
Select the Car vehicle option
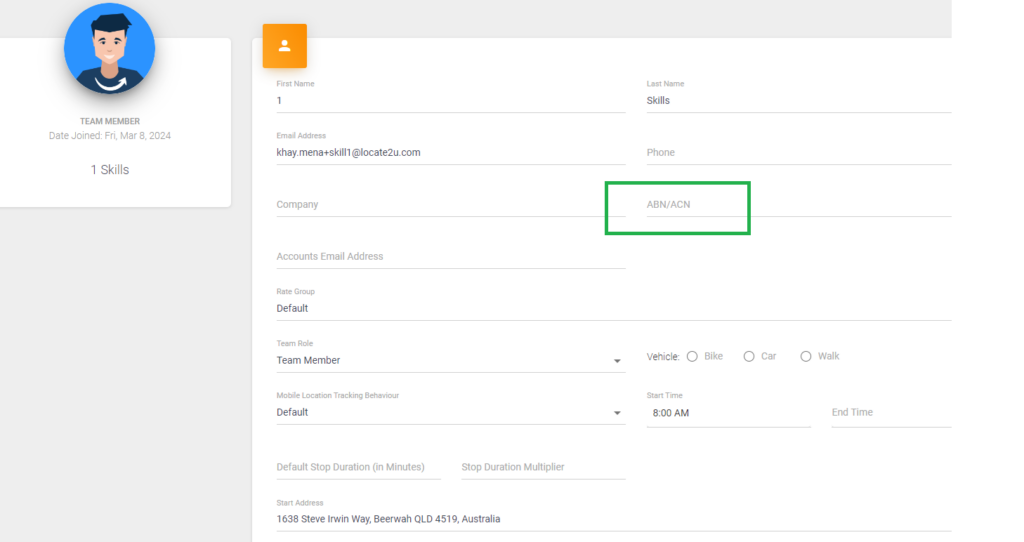[x=749, y=357]
